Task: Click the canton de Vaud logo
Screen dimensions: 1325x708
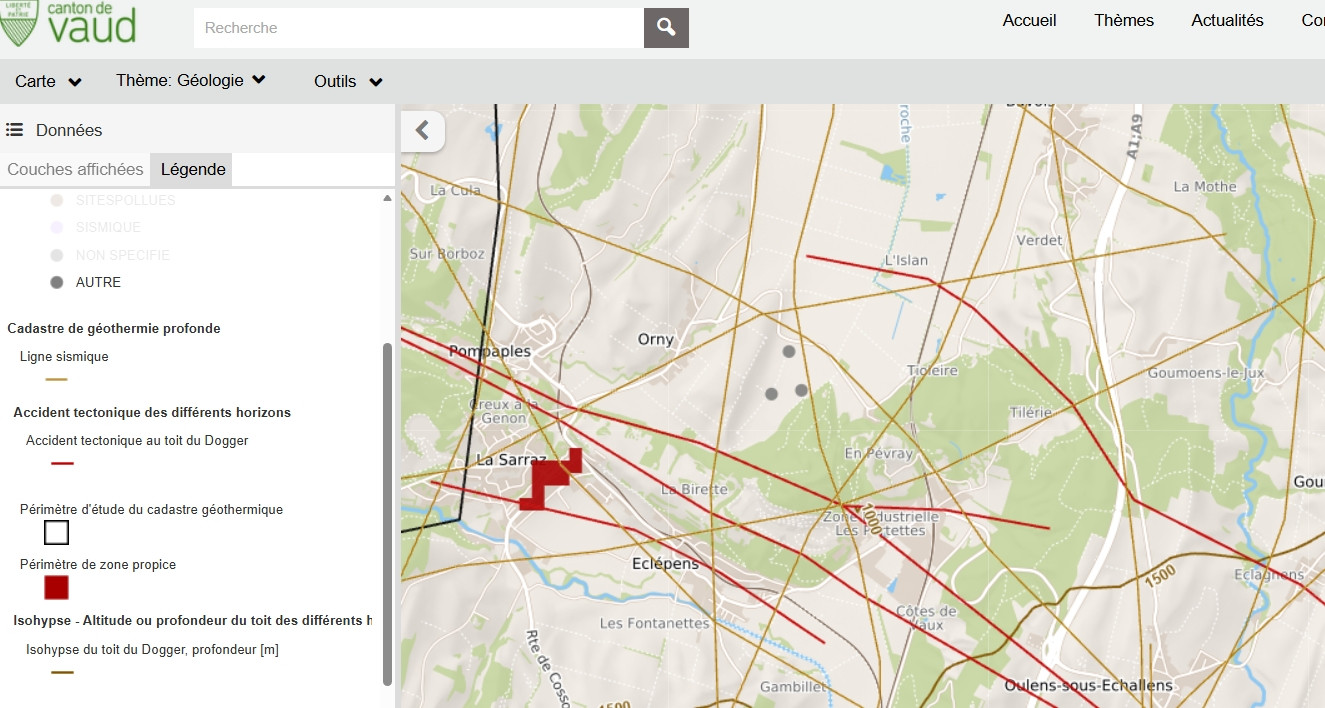Action: click(x=70, y=24)
